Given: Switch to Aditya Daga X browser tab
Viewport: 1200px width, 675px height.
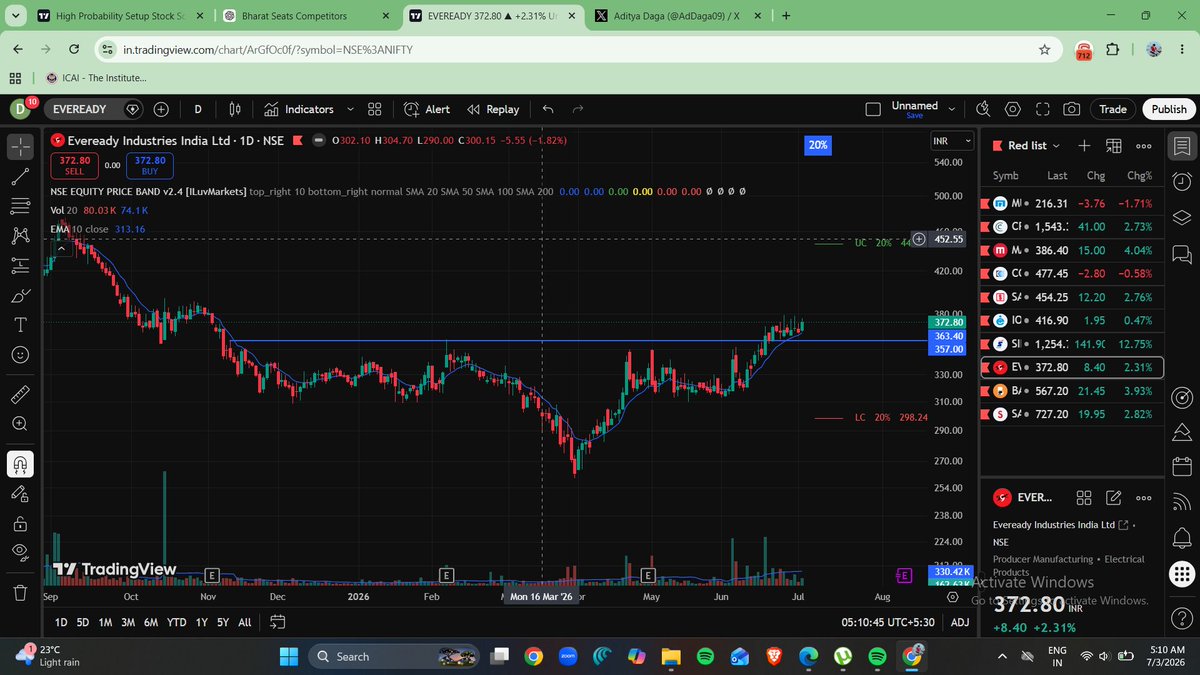Looking at the screenshot, I should [x=675, y=16].
